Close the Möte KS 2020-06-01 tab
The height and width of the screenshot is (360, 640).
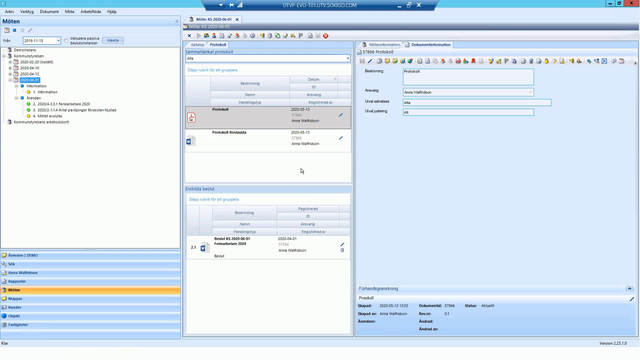click(x=237, y=19)
